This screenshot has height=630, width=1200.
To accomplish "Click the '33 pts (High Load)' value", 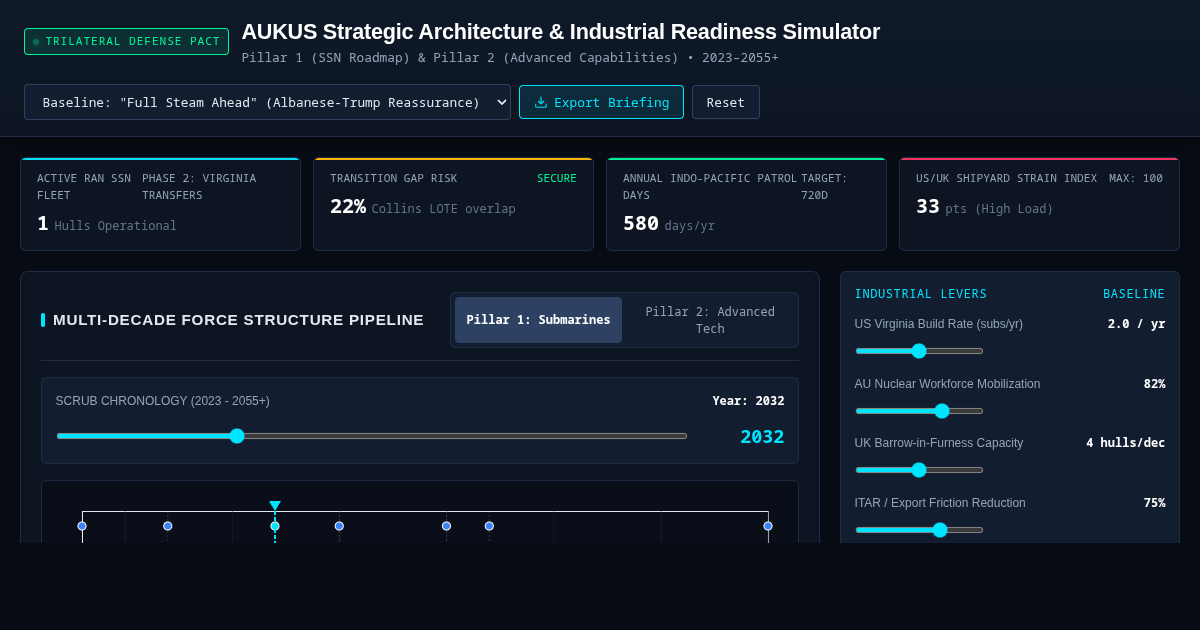I will 985,206.
